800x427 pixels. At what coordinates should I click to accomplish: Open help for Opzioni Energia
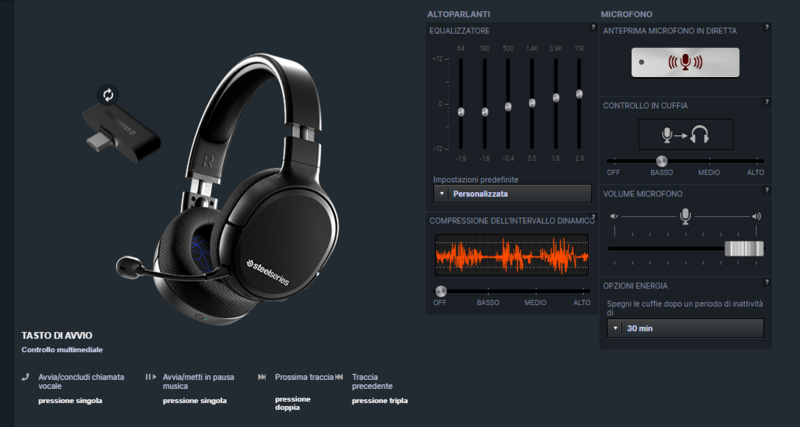click(x=766, y=282)
